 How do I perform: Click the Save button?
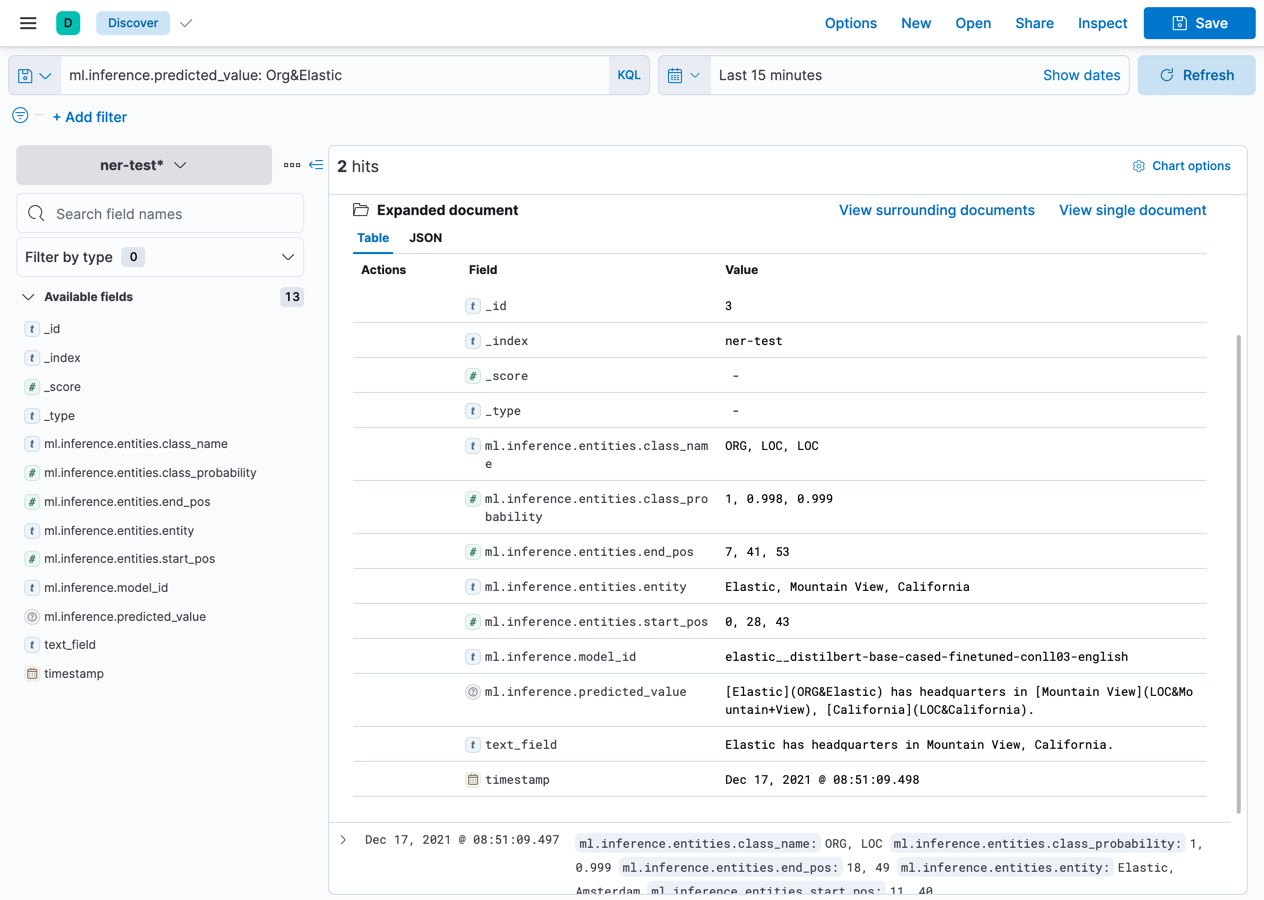[1199, 23]
